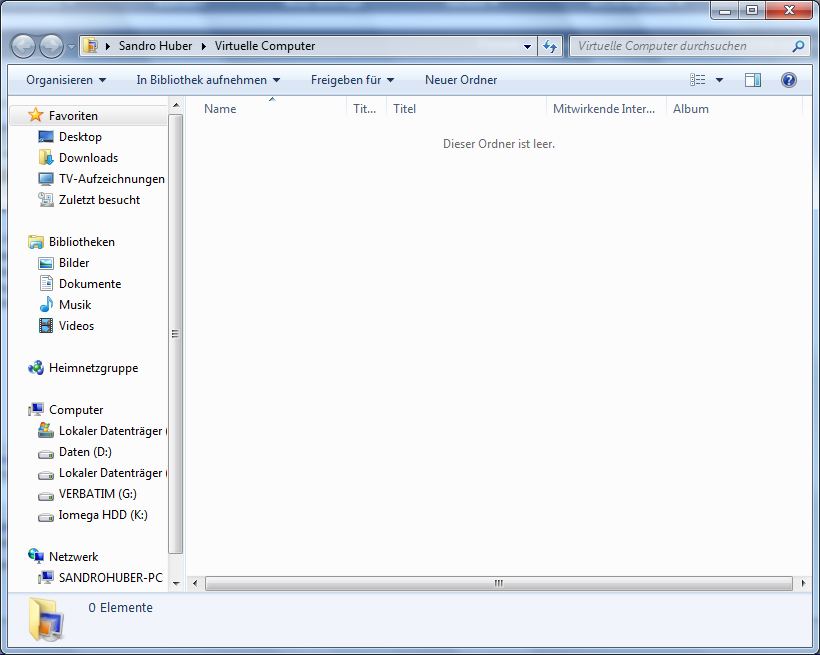The height and width of the screenshot is (655, 820).
Task: Open In Bibliothek aufnehmen menu
Action: click(208, 80)
